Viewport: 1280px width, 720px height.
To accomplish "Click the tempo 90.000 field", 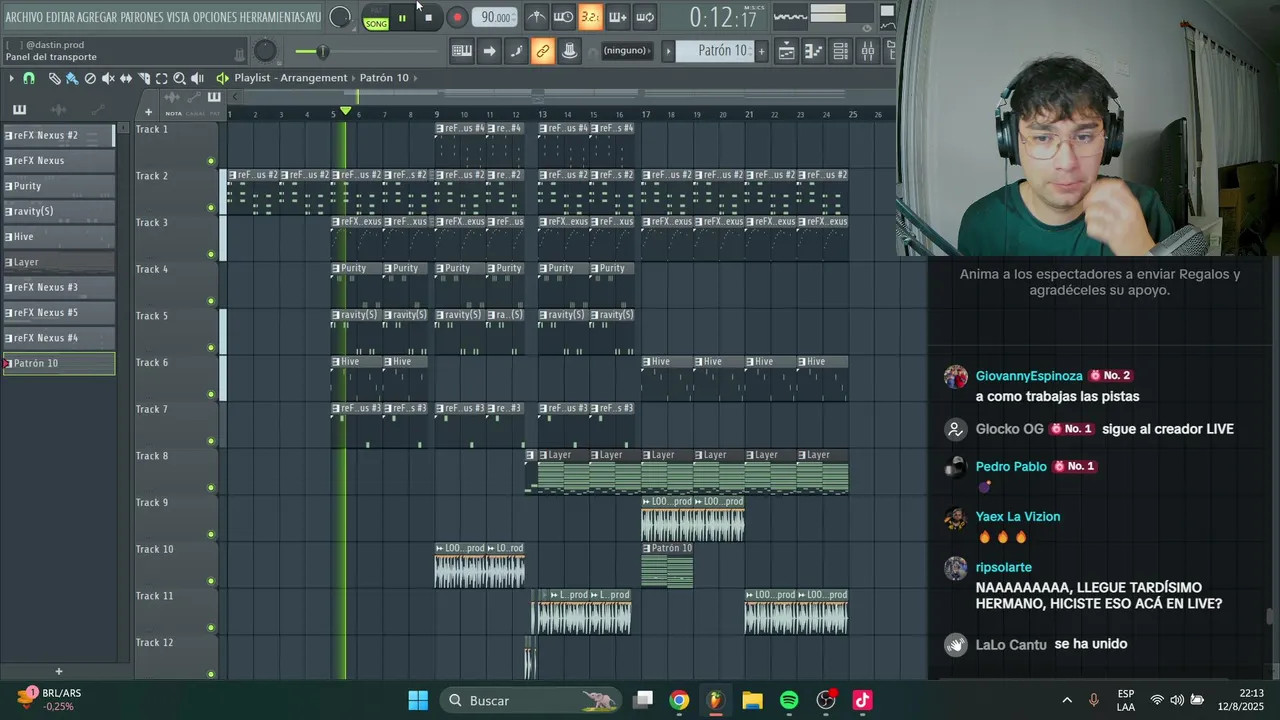I will (x=495, y=17).
